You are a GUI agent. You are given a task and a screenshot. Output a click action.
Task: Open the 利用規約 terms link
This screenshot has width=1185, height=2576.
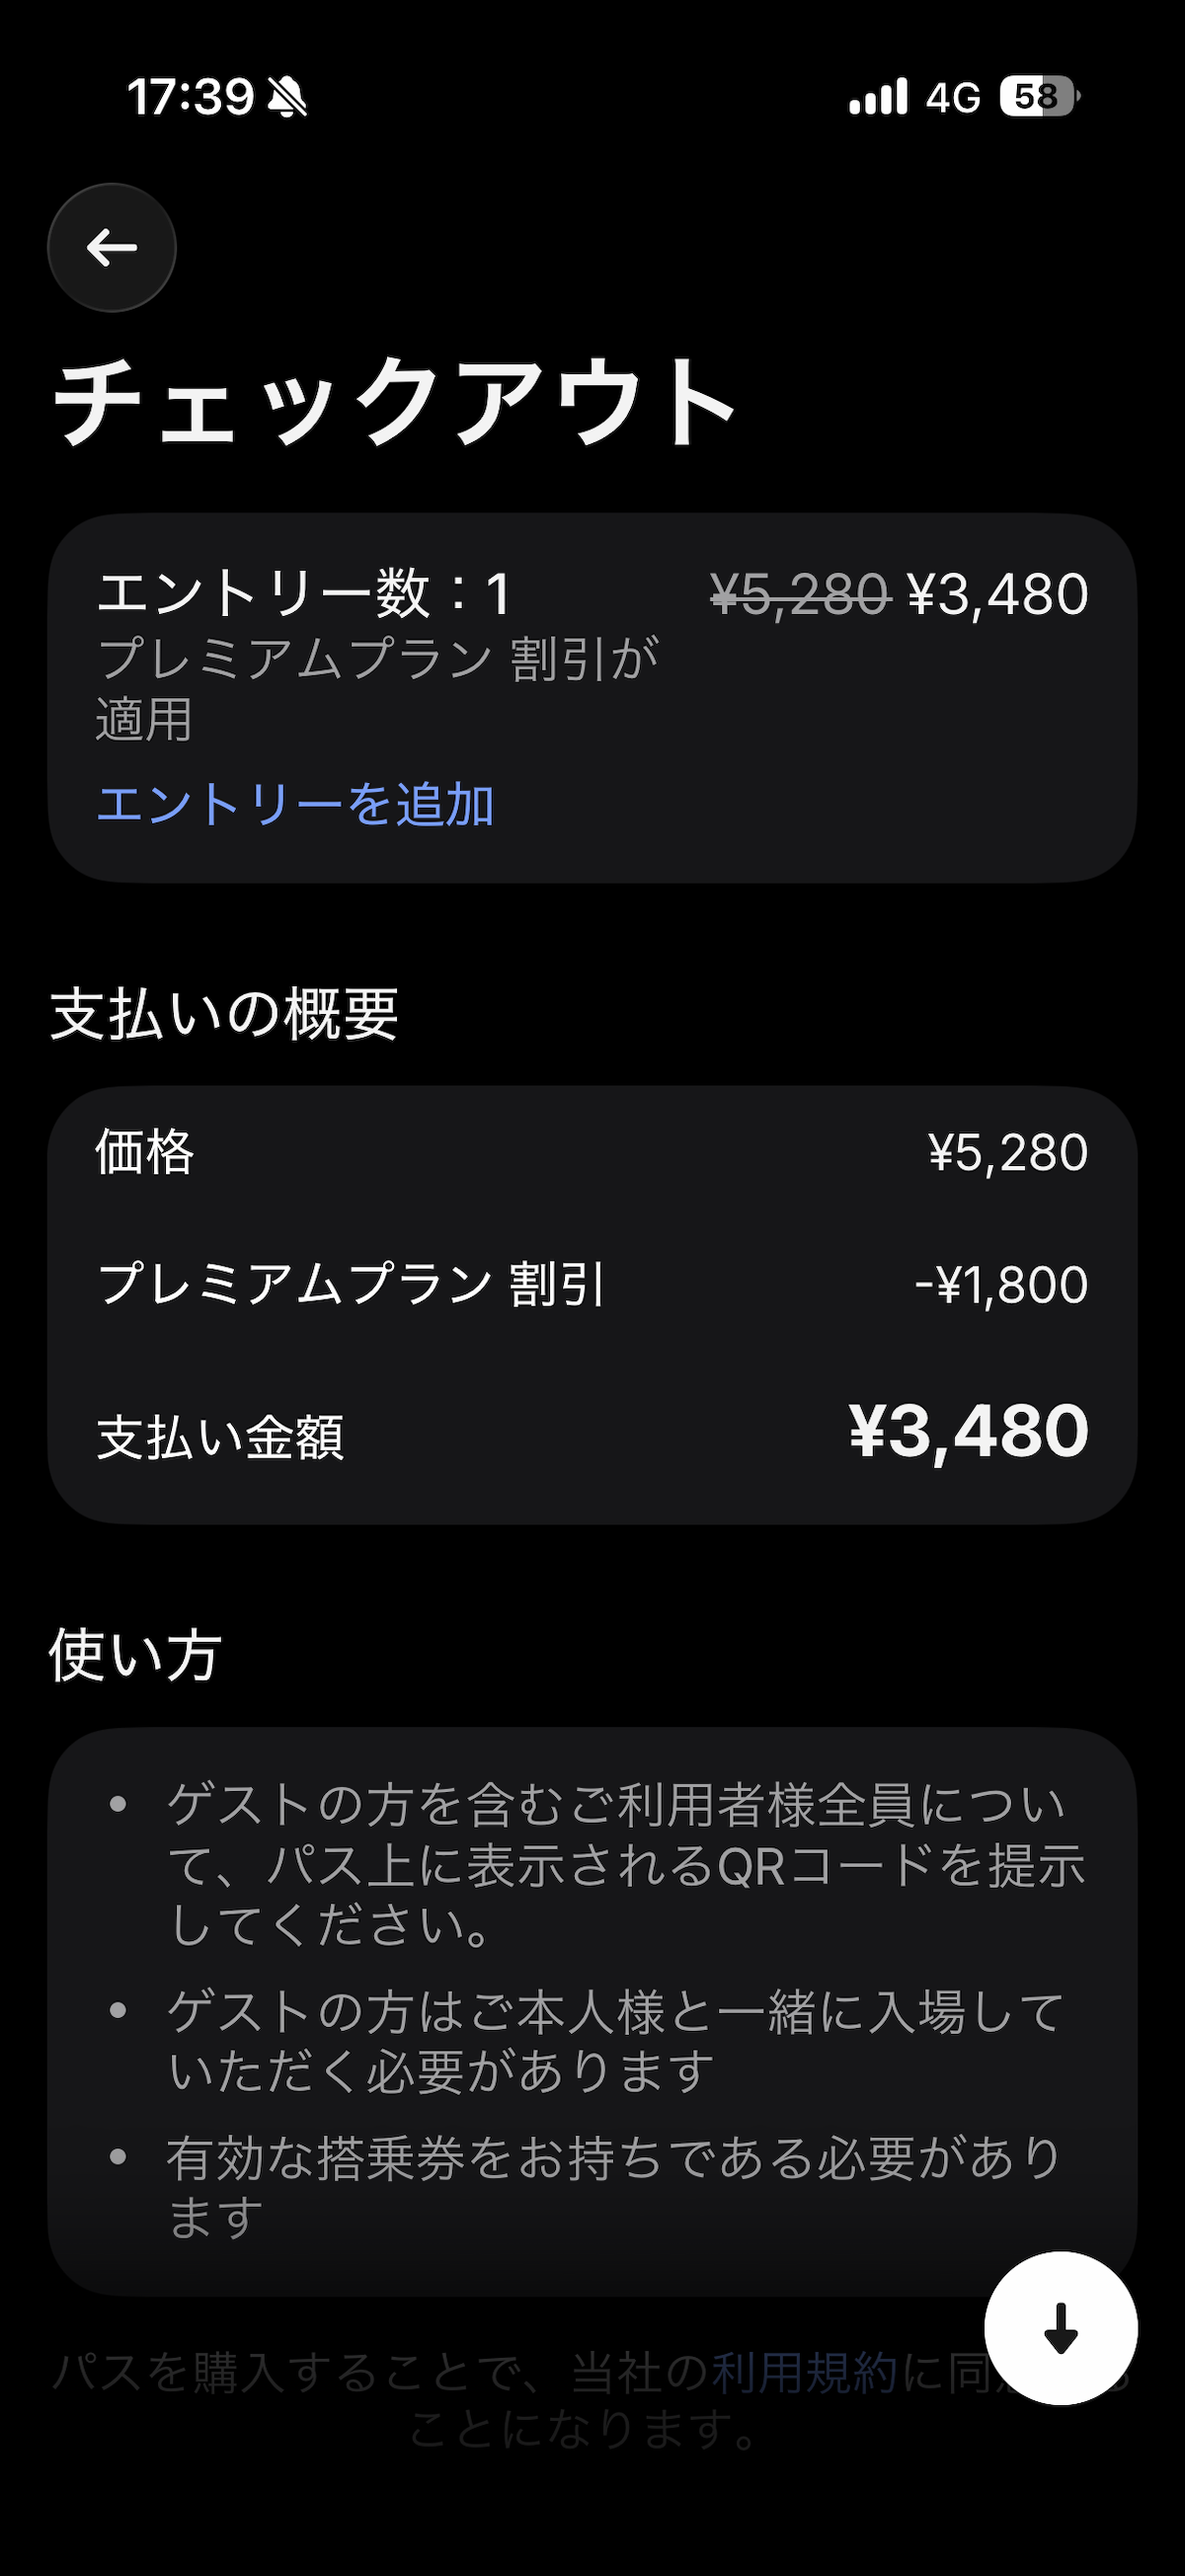(x=804, y=2371)
